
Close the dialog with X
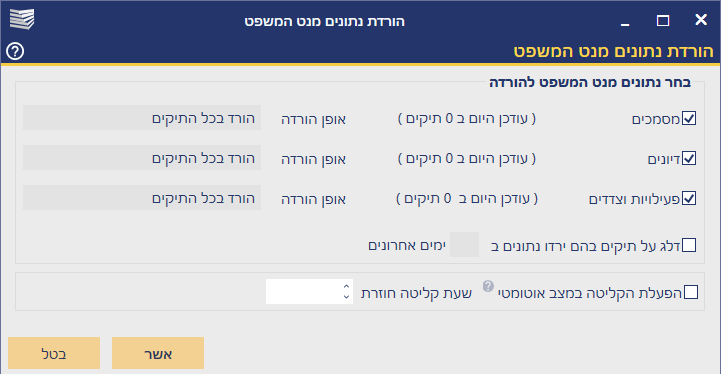[x=701, y=20]
